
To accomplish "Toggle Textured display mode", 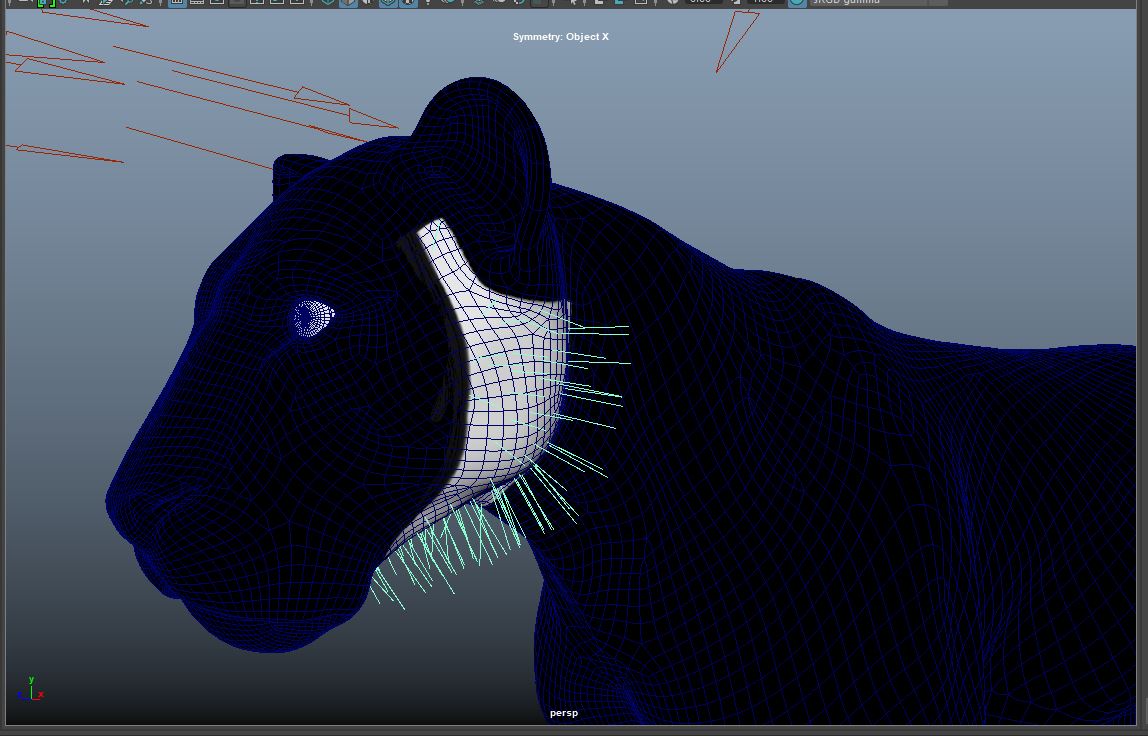I will [x=409, y=2].
